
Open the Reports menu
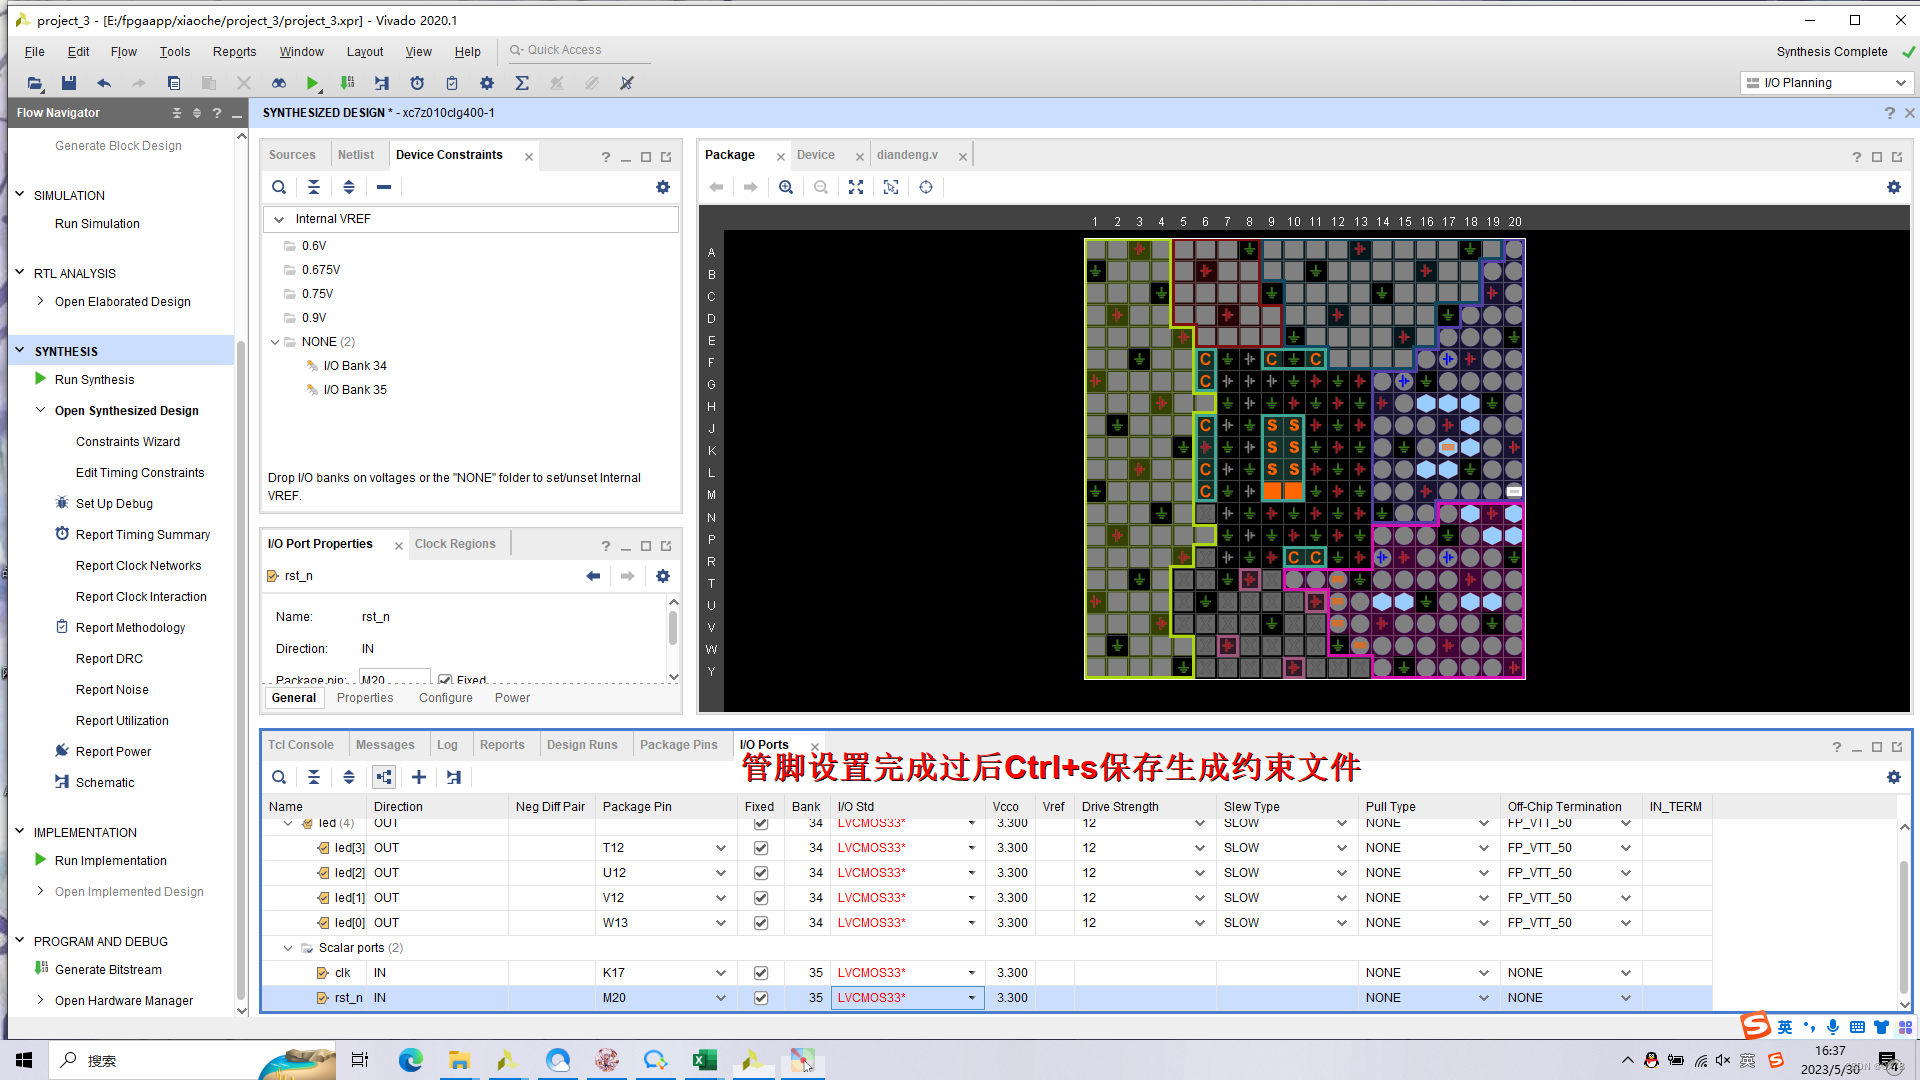pos(234,52)
